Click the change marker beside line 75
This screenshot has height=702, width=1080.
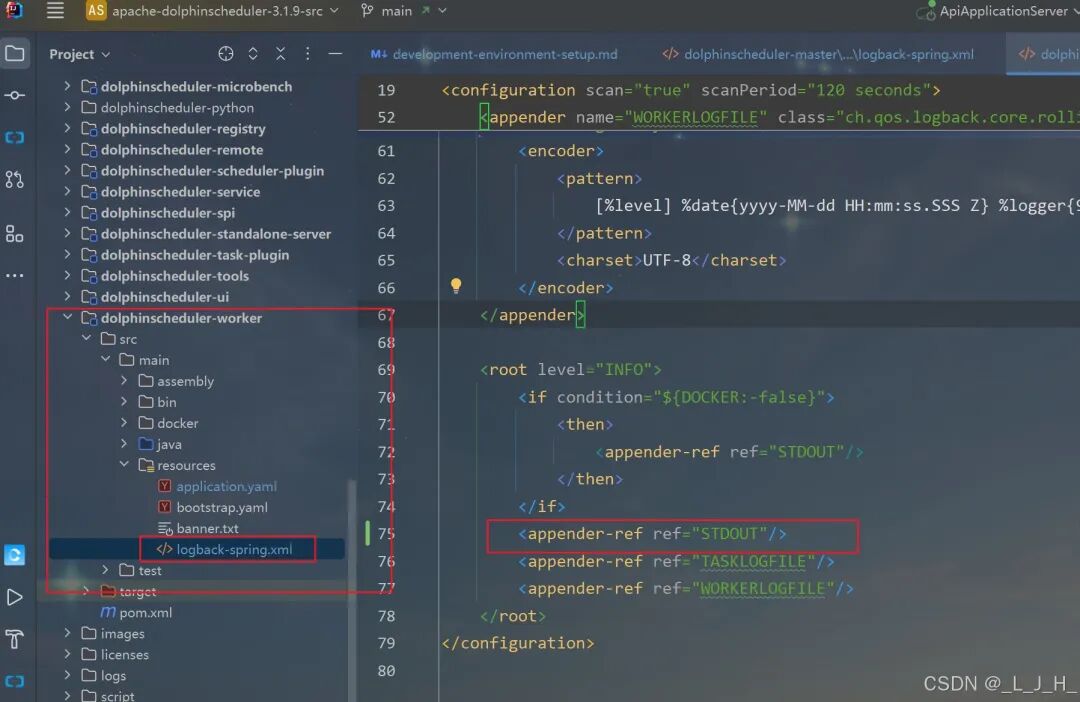coord(367,534)
